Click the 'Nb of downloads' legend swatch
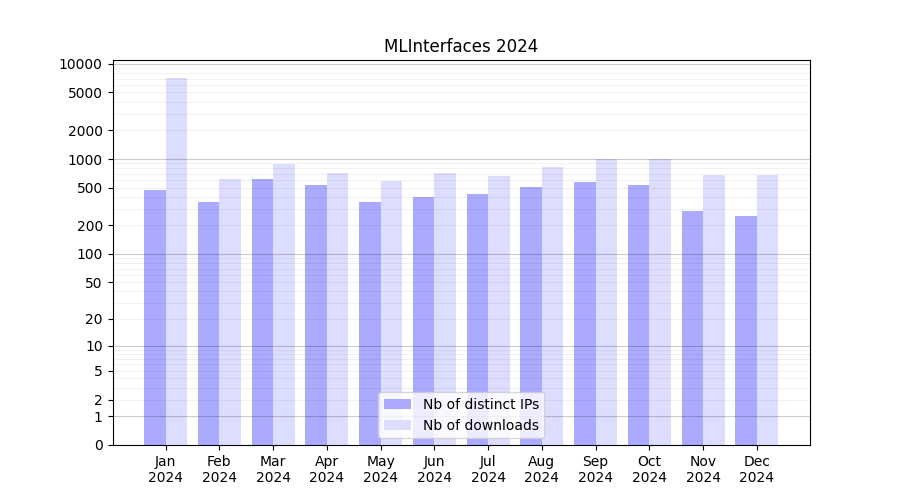 point(398,425)
